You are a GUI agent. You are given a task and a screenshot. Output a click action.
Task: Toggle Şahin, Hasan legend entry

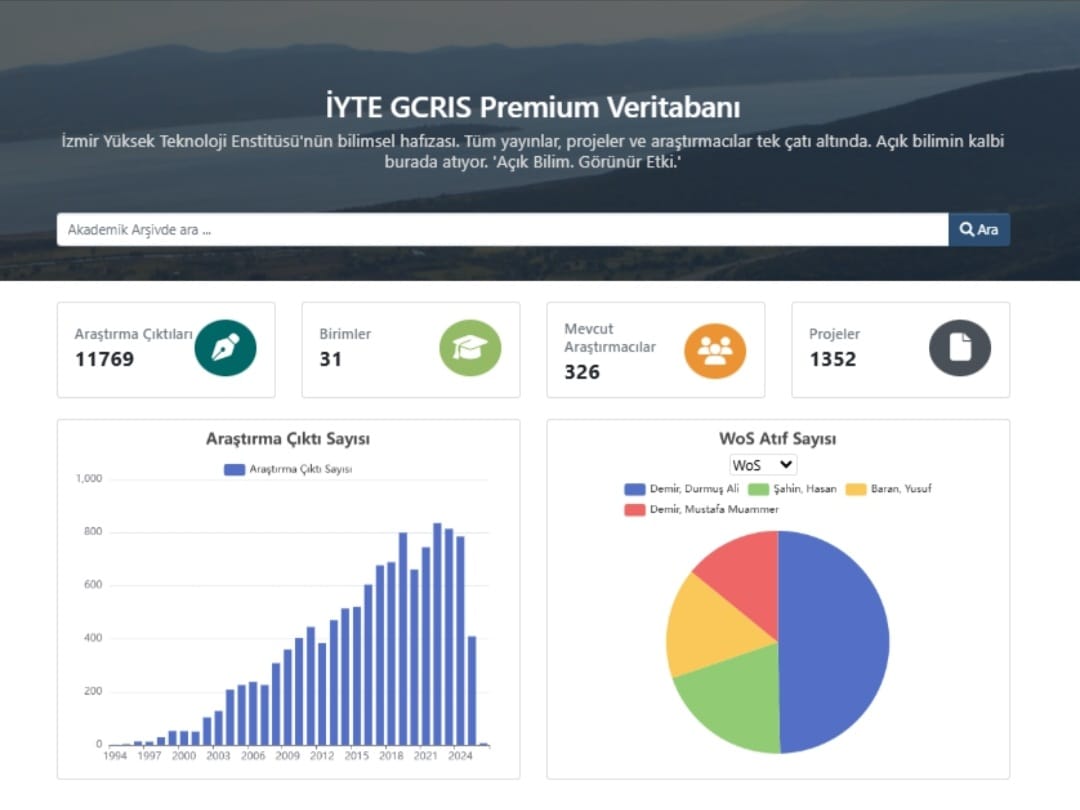coord(793,489)
